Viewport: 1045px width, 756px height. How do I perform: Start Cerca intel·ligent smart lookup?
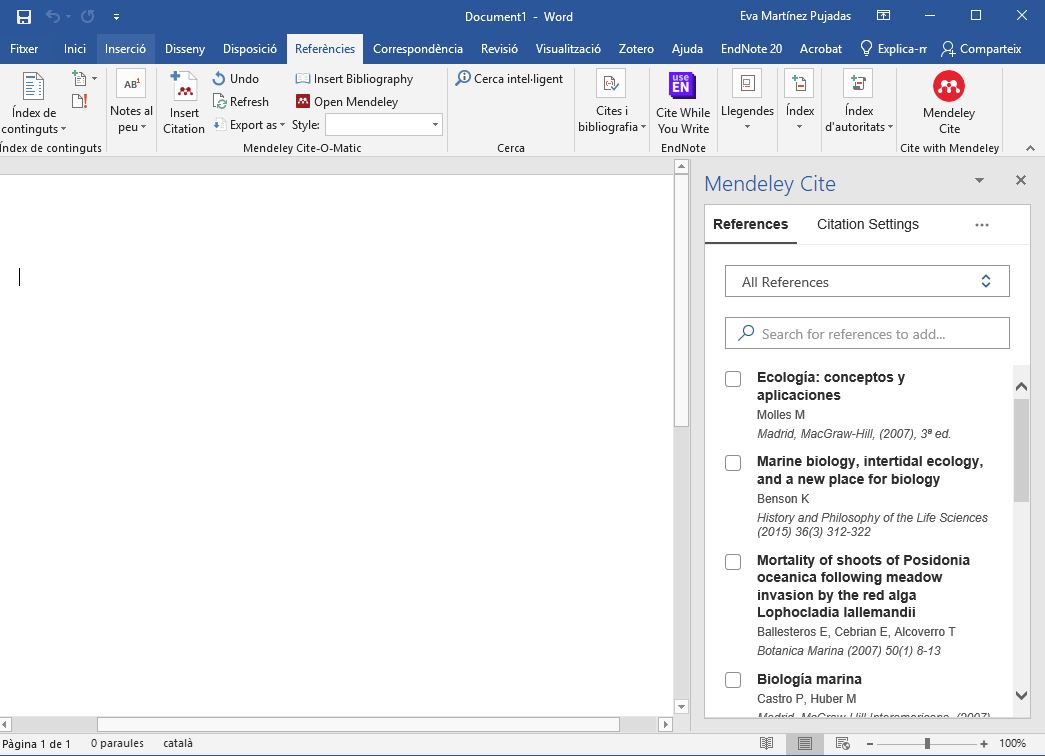tap(509, 79)
